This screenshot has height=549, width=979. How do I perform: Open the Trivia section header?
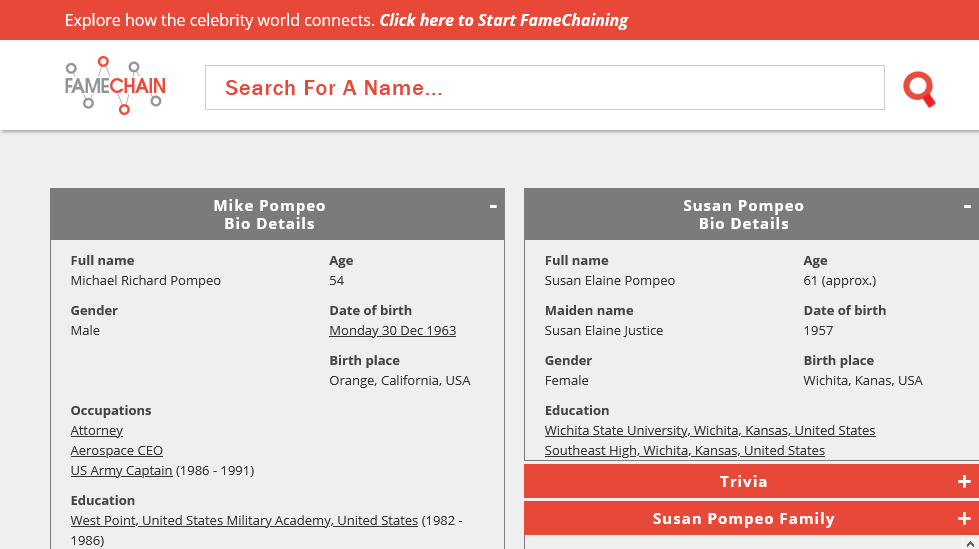(x=752, y=482)
